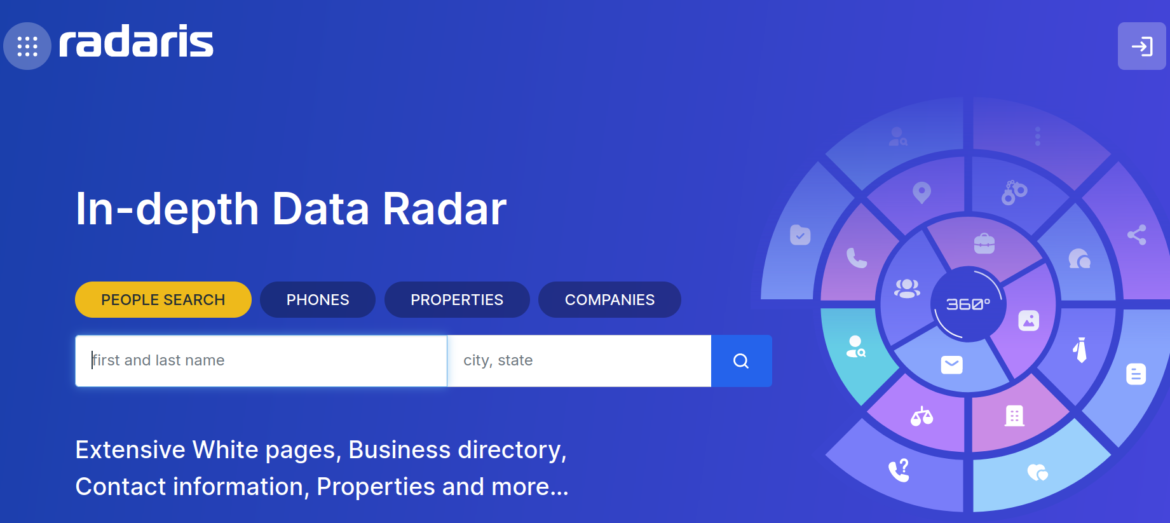The image size is (1170, 523).
Task: Select the envelope radar segment
Action: click(x=951, y=365)
